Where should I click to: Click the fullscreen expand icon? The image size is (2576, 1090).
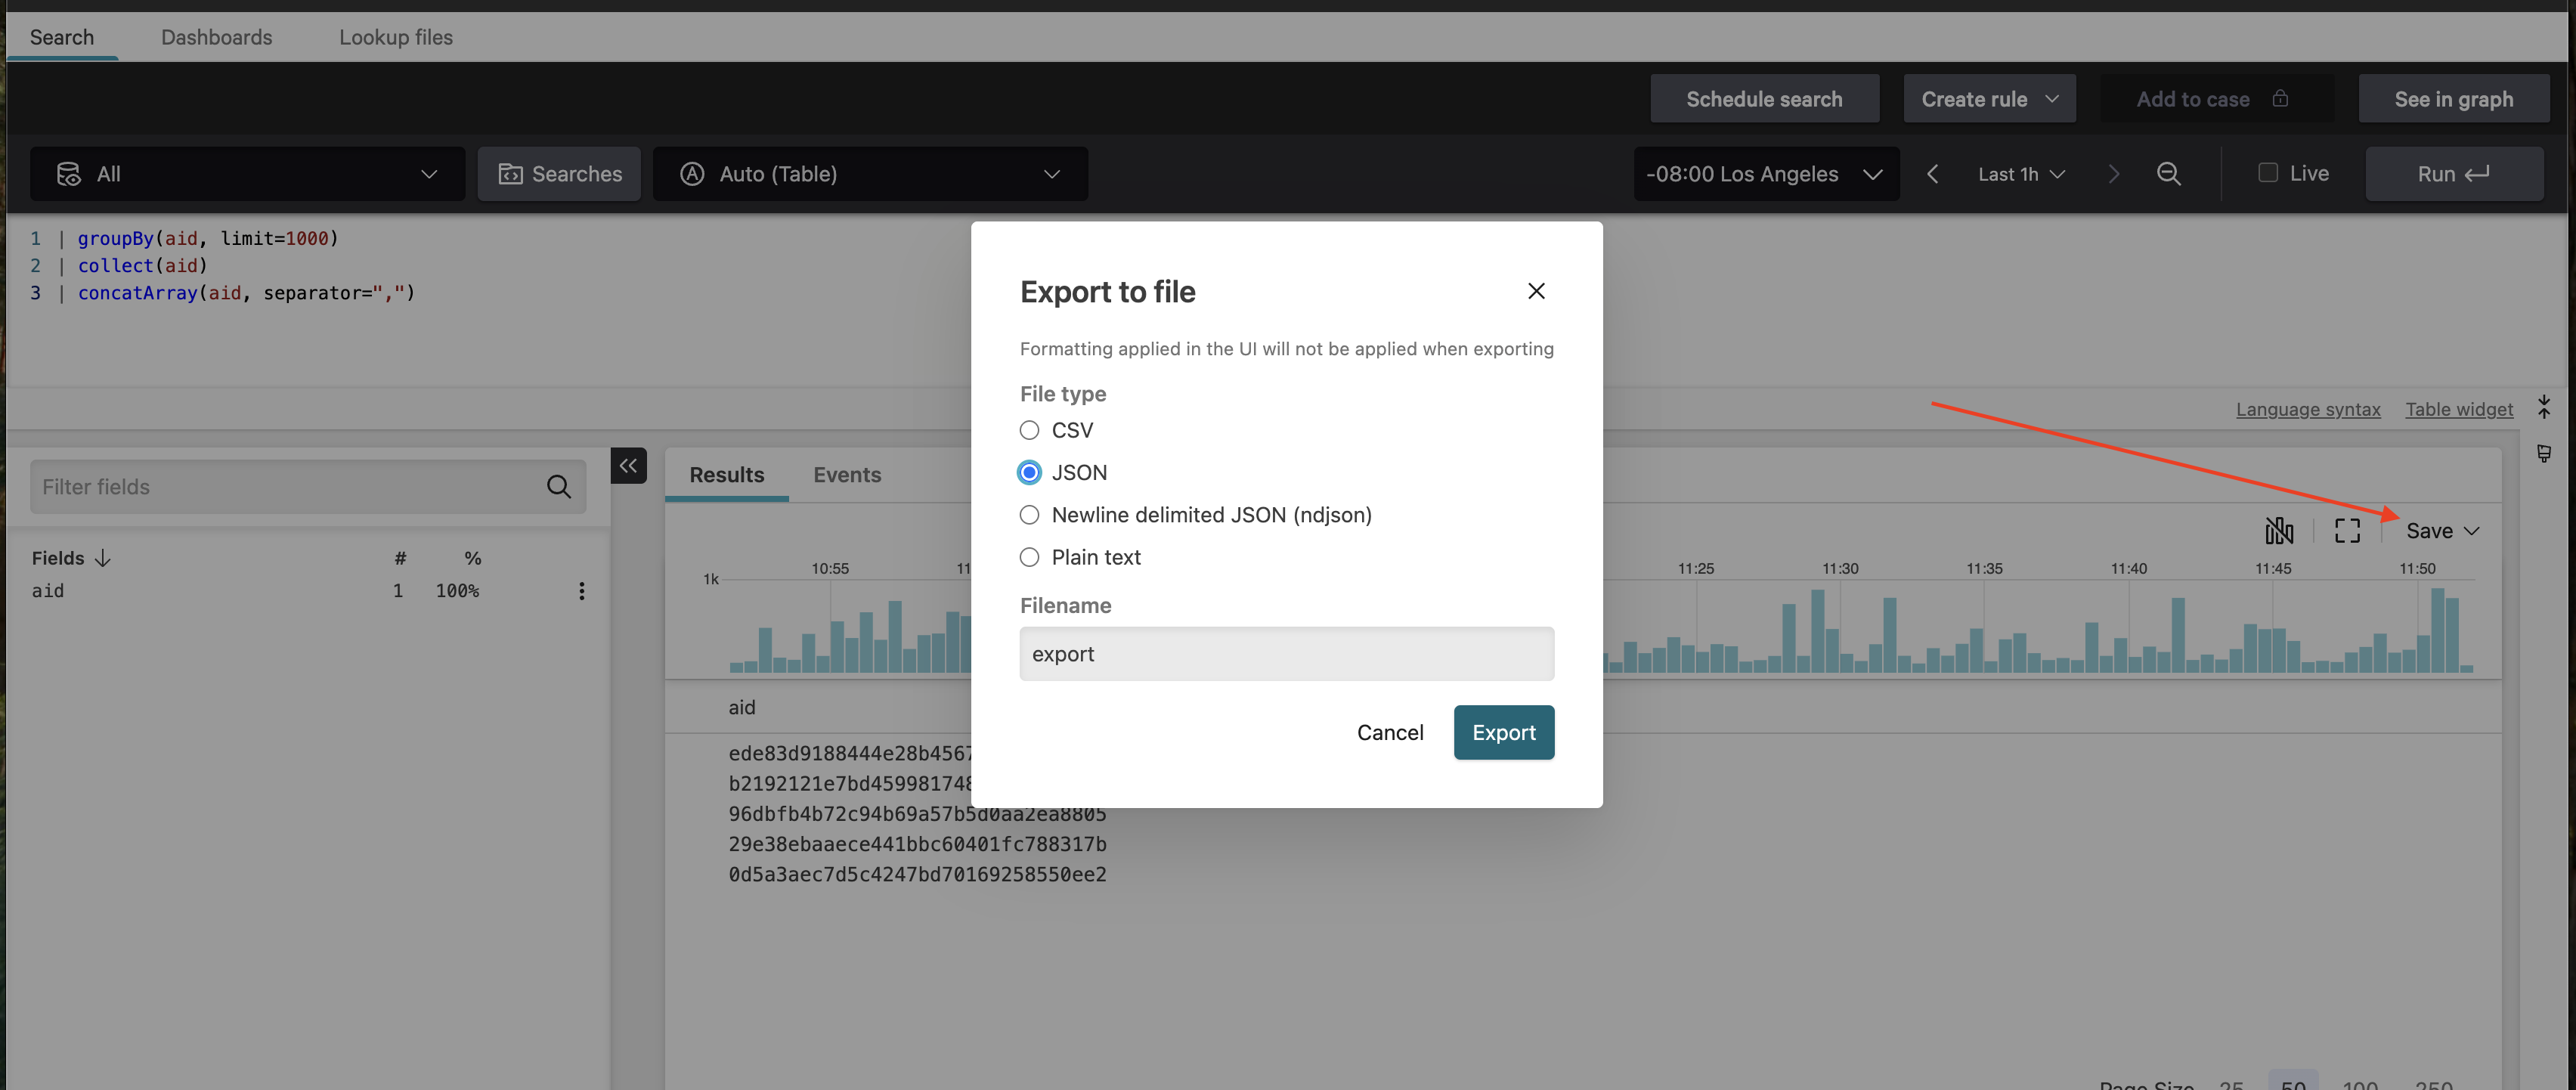click(x=2347, y=531)
